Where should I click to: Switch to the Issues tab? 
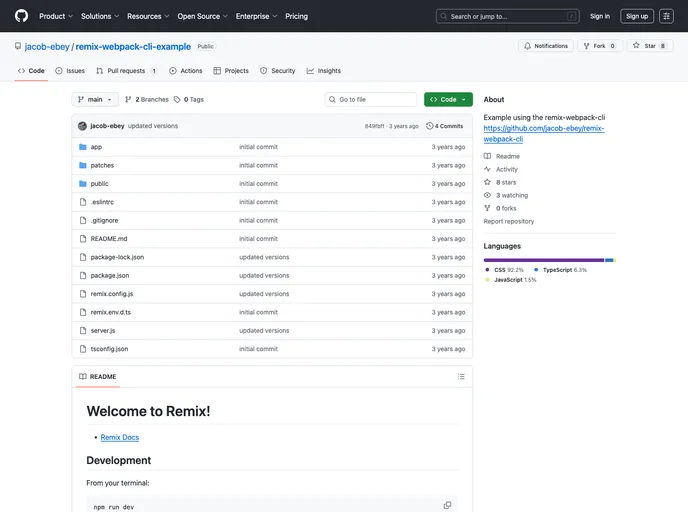pos(70,71)
